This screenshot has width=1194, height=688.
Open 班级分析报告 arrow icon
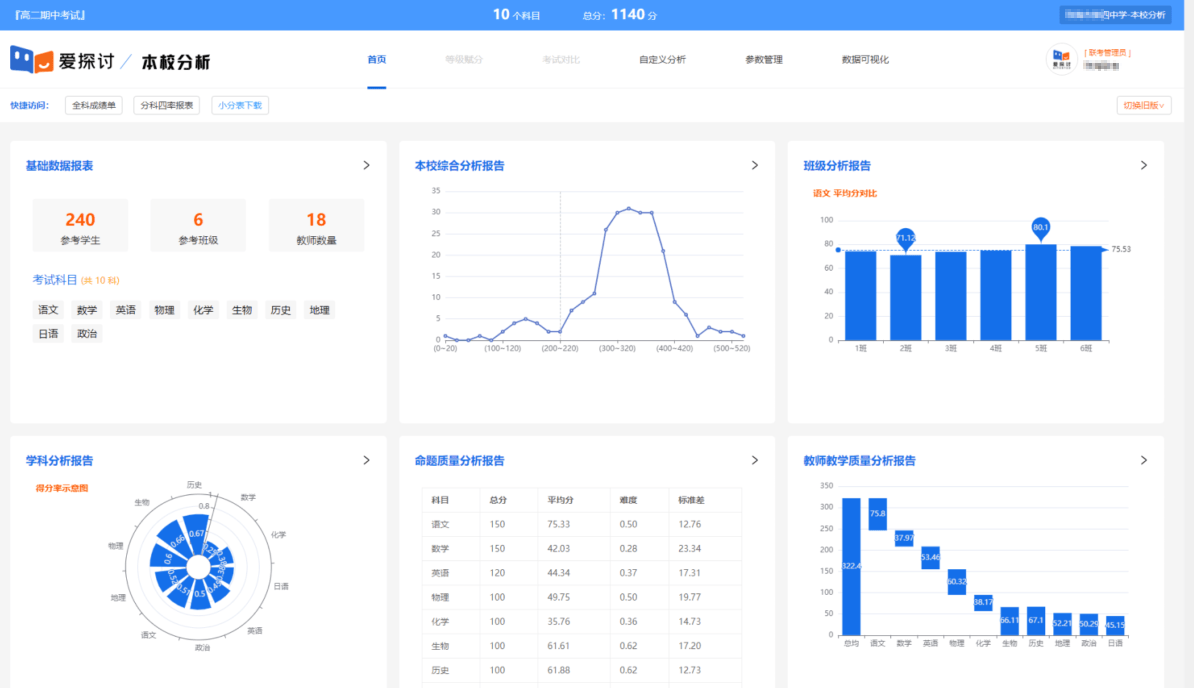1144,165
